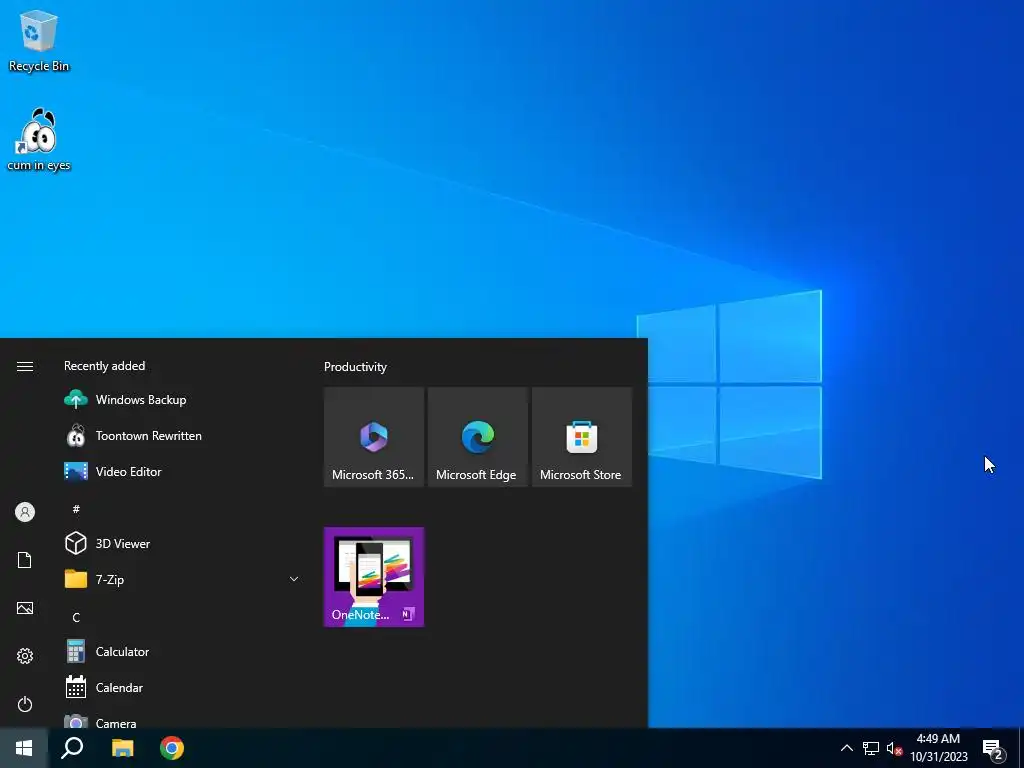Select the Toontown desktop shortcut icon

39,140
